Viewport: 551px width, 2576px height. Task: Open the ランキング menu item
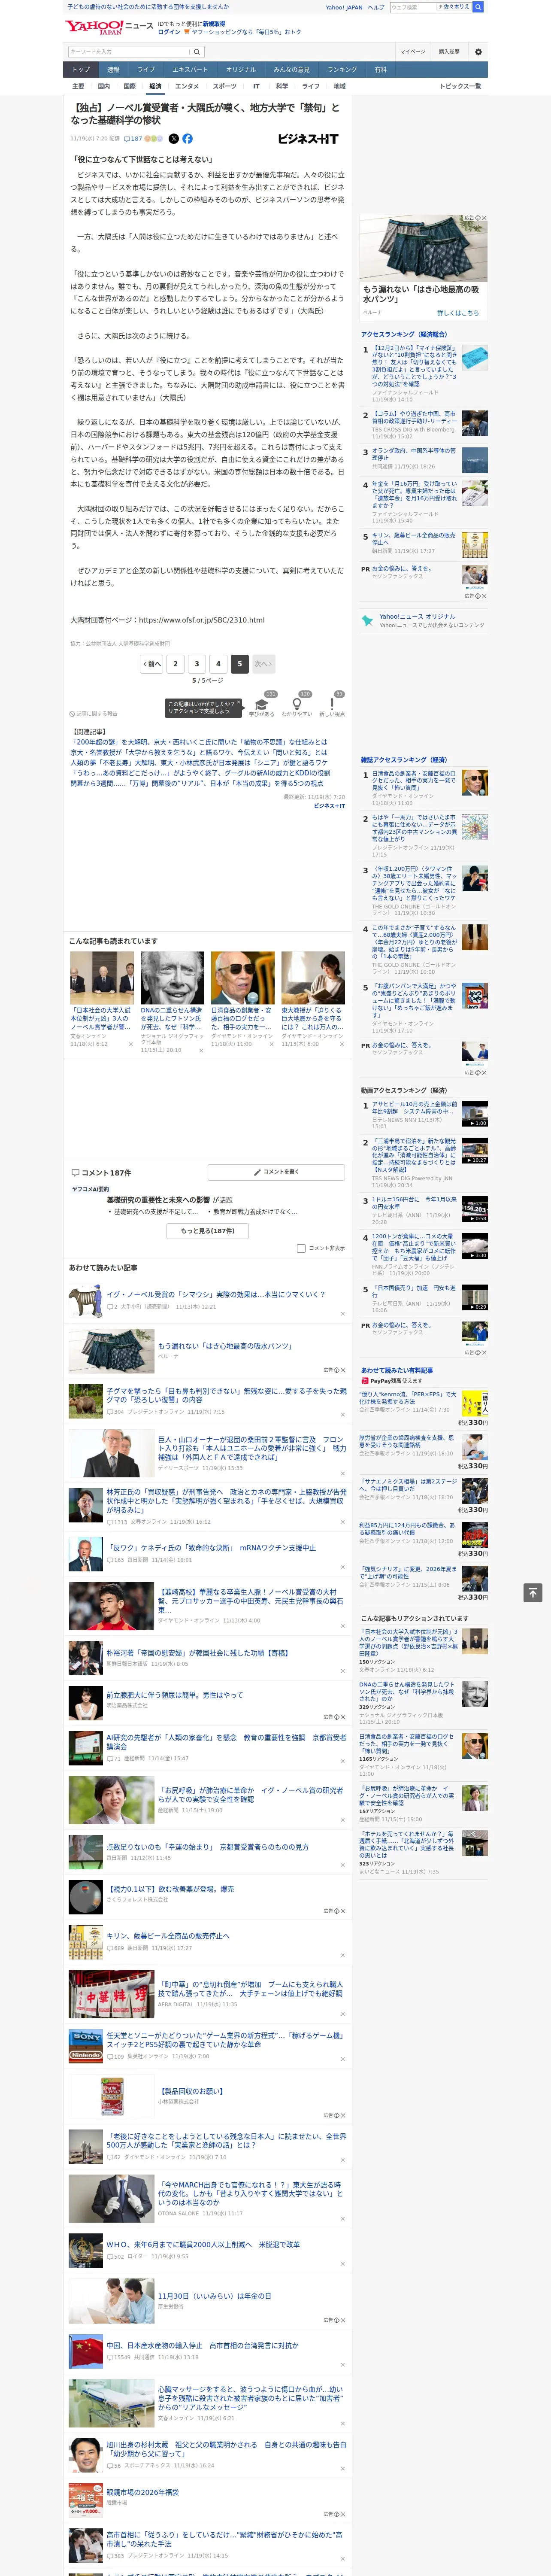point(342,69)
